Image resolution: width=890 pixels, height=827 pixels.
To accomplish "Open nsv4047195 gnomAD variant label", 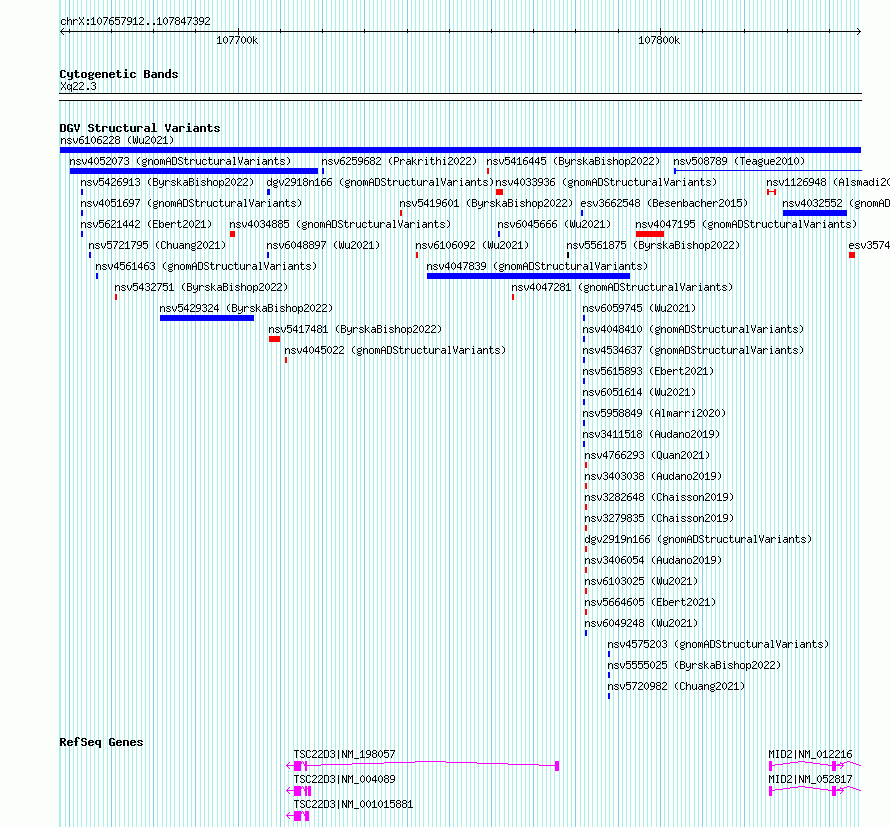I will point(746,224).
